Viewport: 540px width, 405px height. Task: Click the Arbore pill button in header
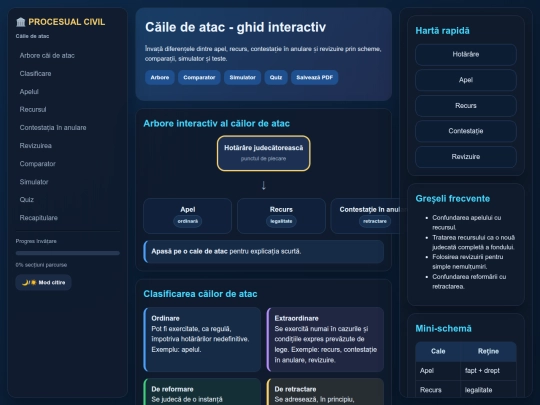(160, 77)
